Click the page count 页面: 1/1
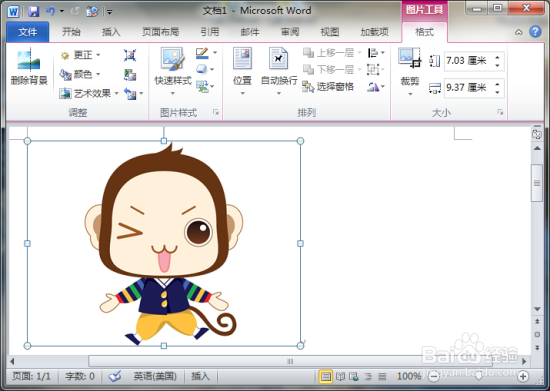 point(31,376)
